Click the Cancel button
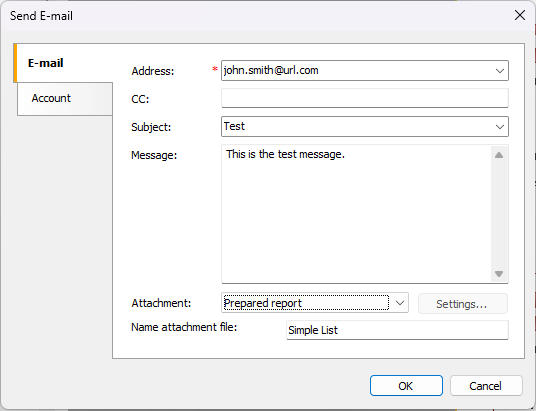 coord(486,386)
